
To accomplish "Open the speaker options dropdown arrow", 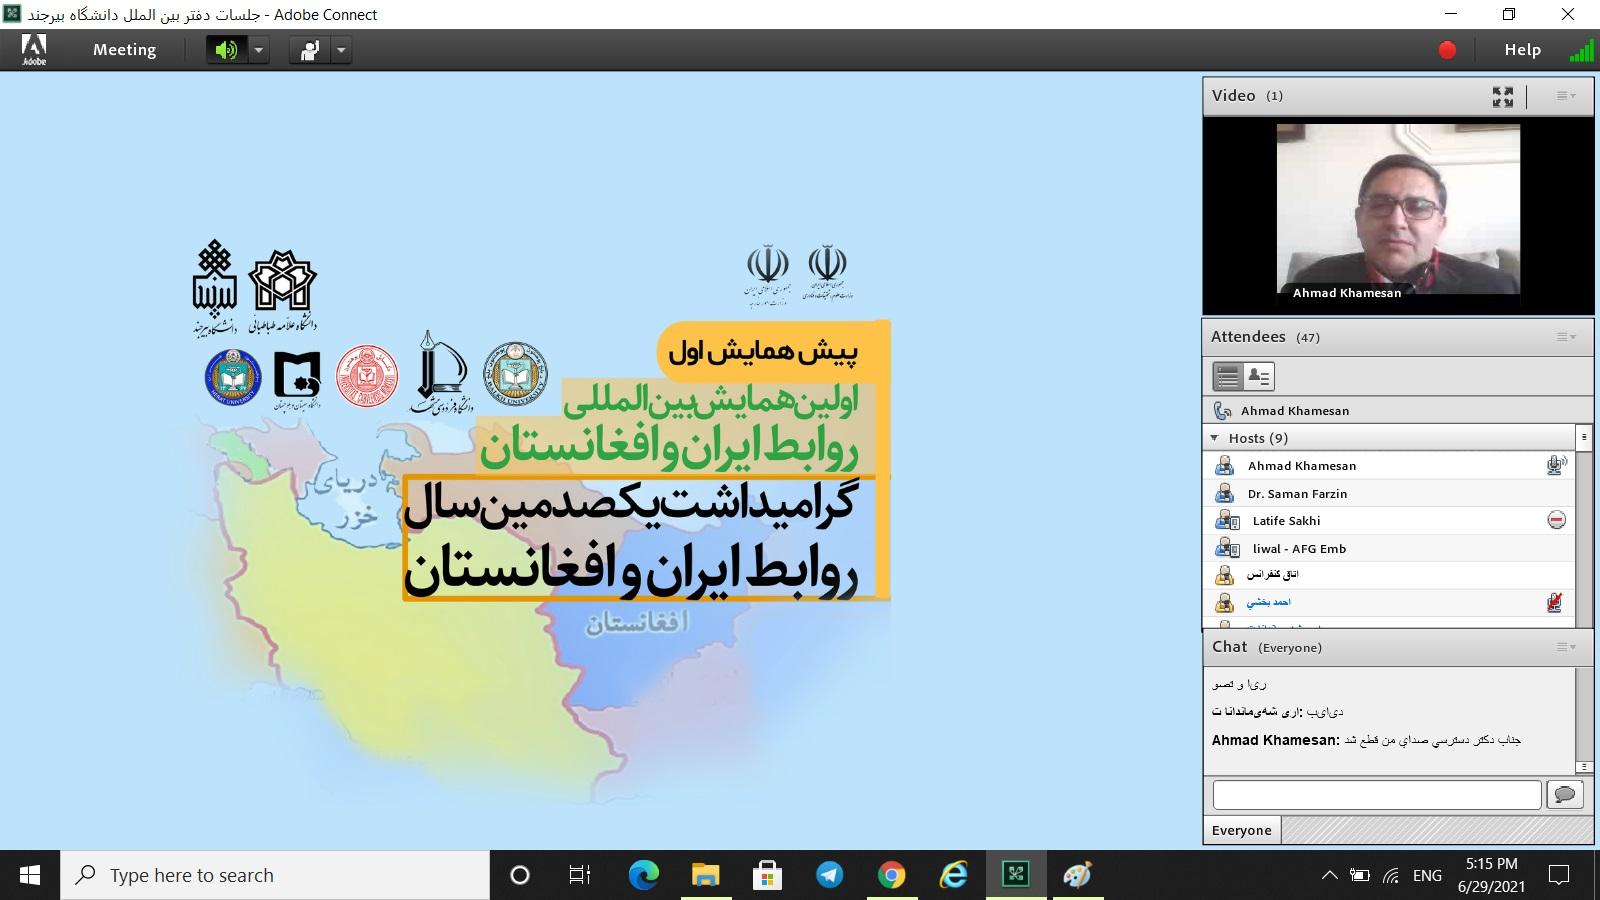I will click(x=259, y=50).
